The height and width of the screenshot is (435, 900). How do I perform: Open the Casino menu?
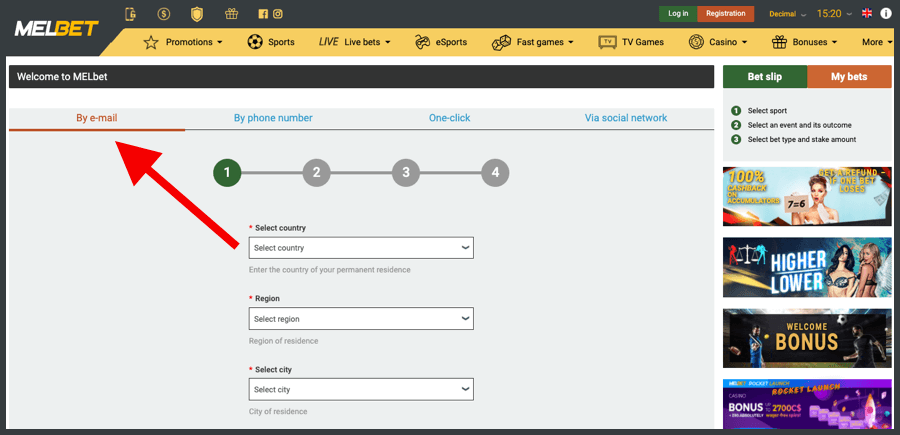718,42
